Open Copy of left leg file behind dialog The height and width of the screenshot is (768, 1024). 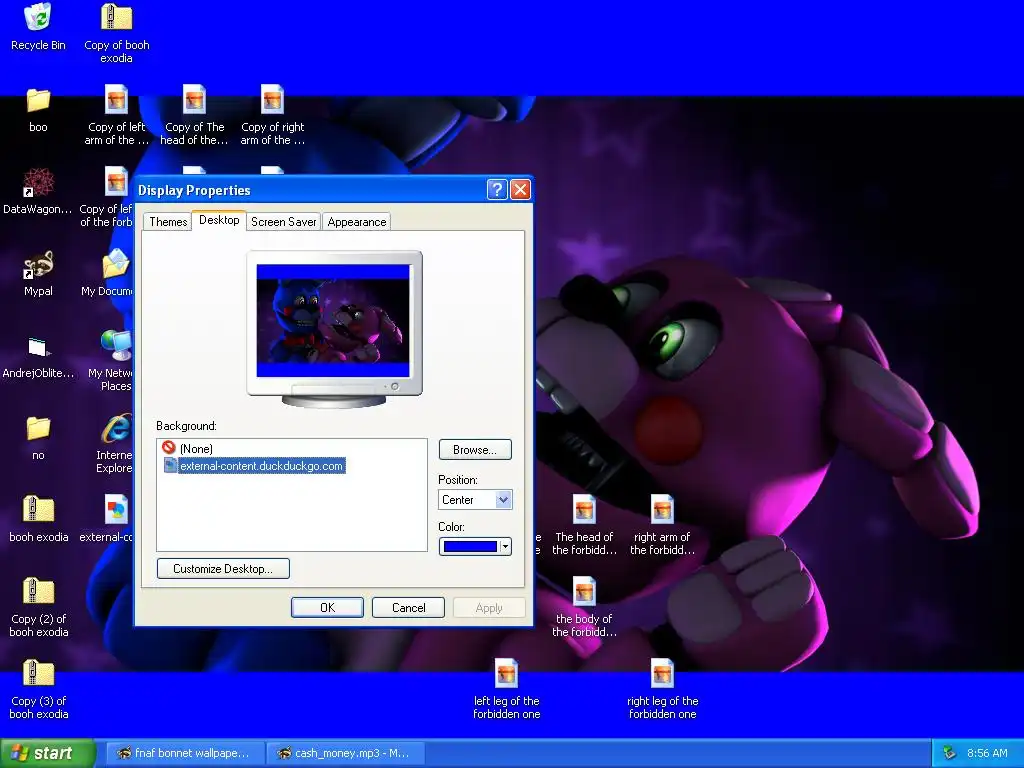tap(116, 182)
